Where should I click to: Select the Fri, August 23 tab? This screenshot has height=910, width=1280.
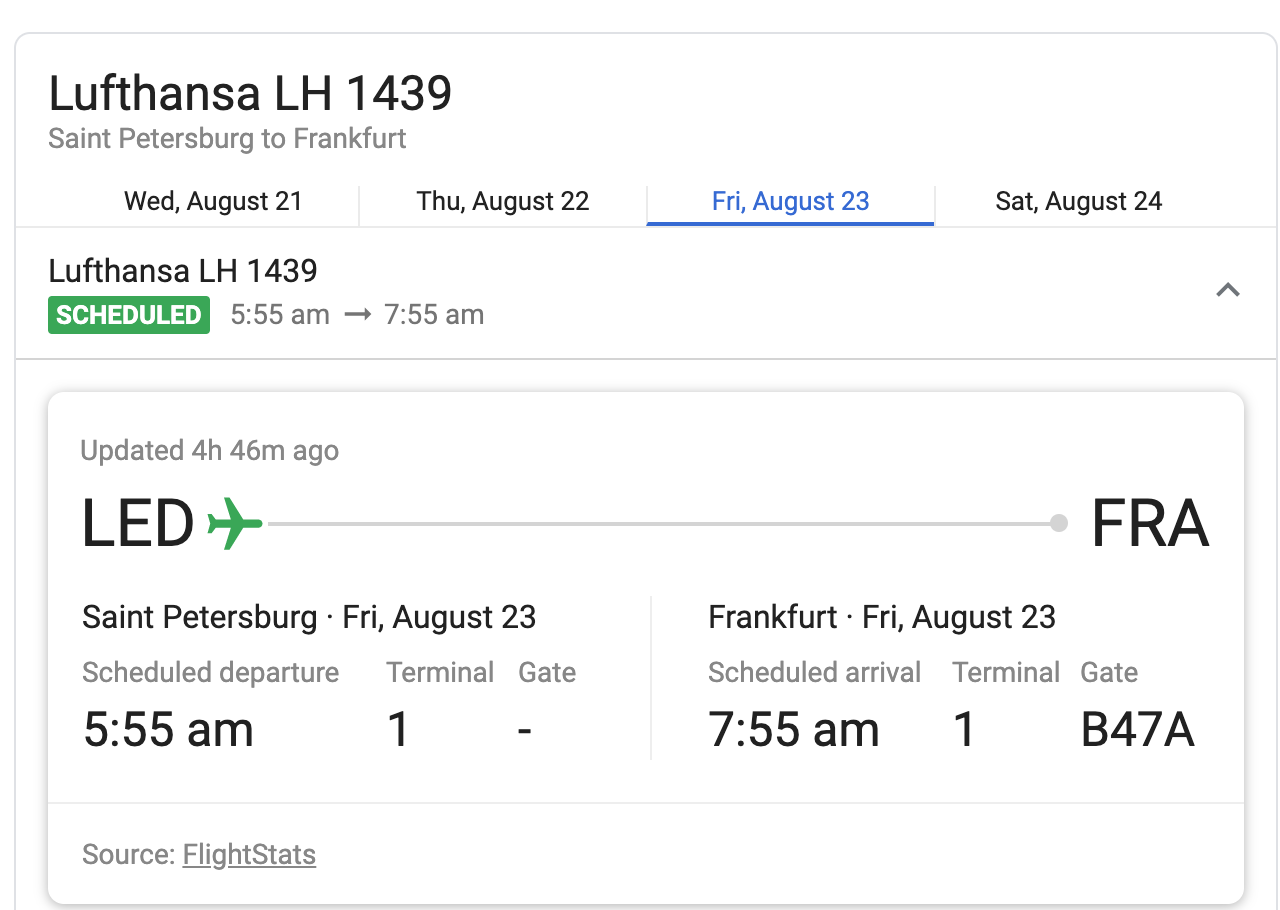coord(790,201)
